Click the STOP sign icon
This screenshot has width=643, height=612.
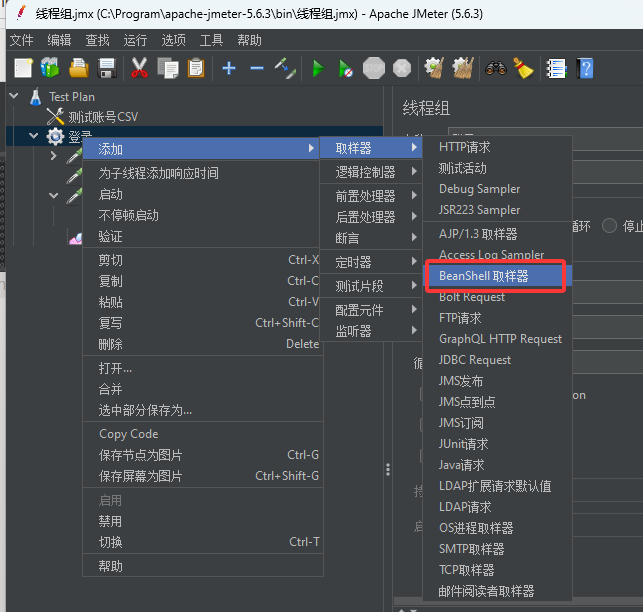[374, 68]
